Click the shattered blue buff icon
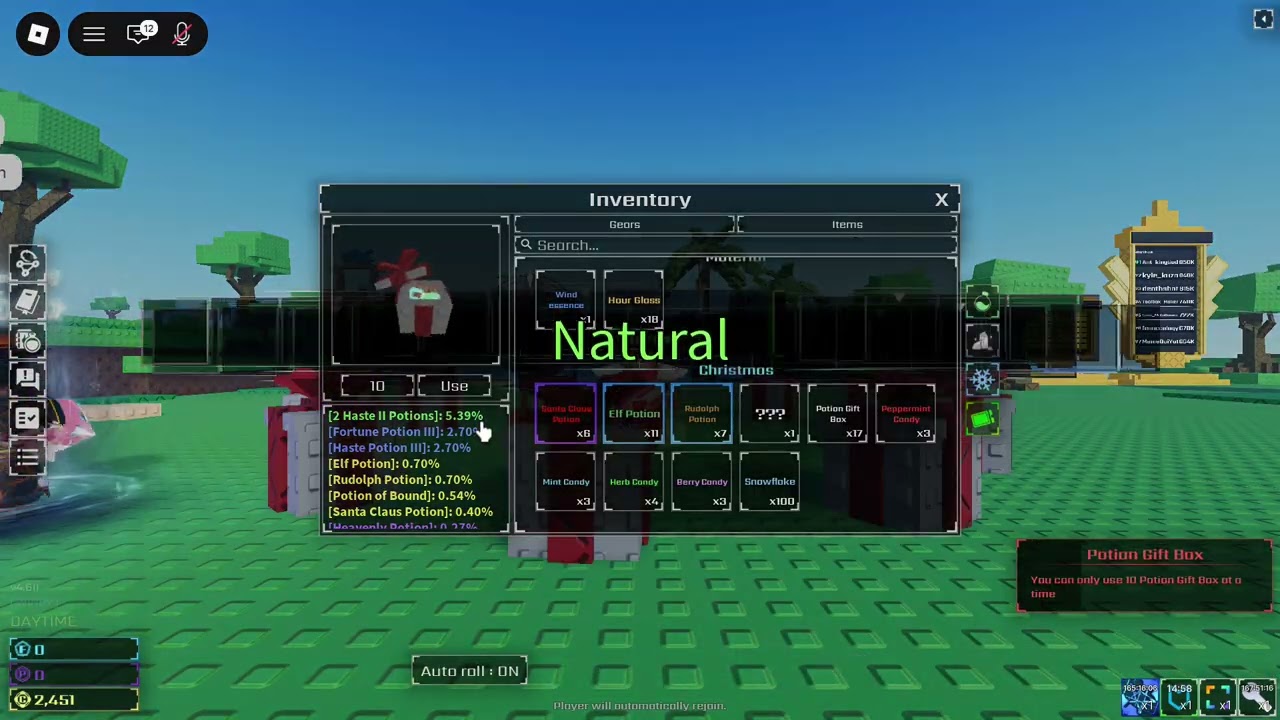The image size is (1280, 720). pos(1139,698)
